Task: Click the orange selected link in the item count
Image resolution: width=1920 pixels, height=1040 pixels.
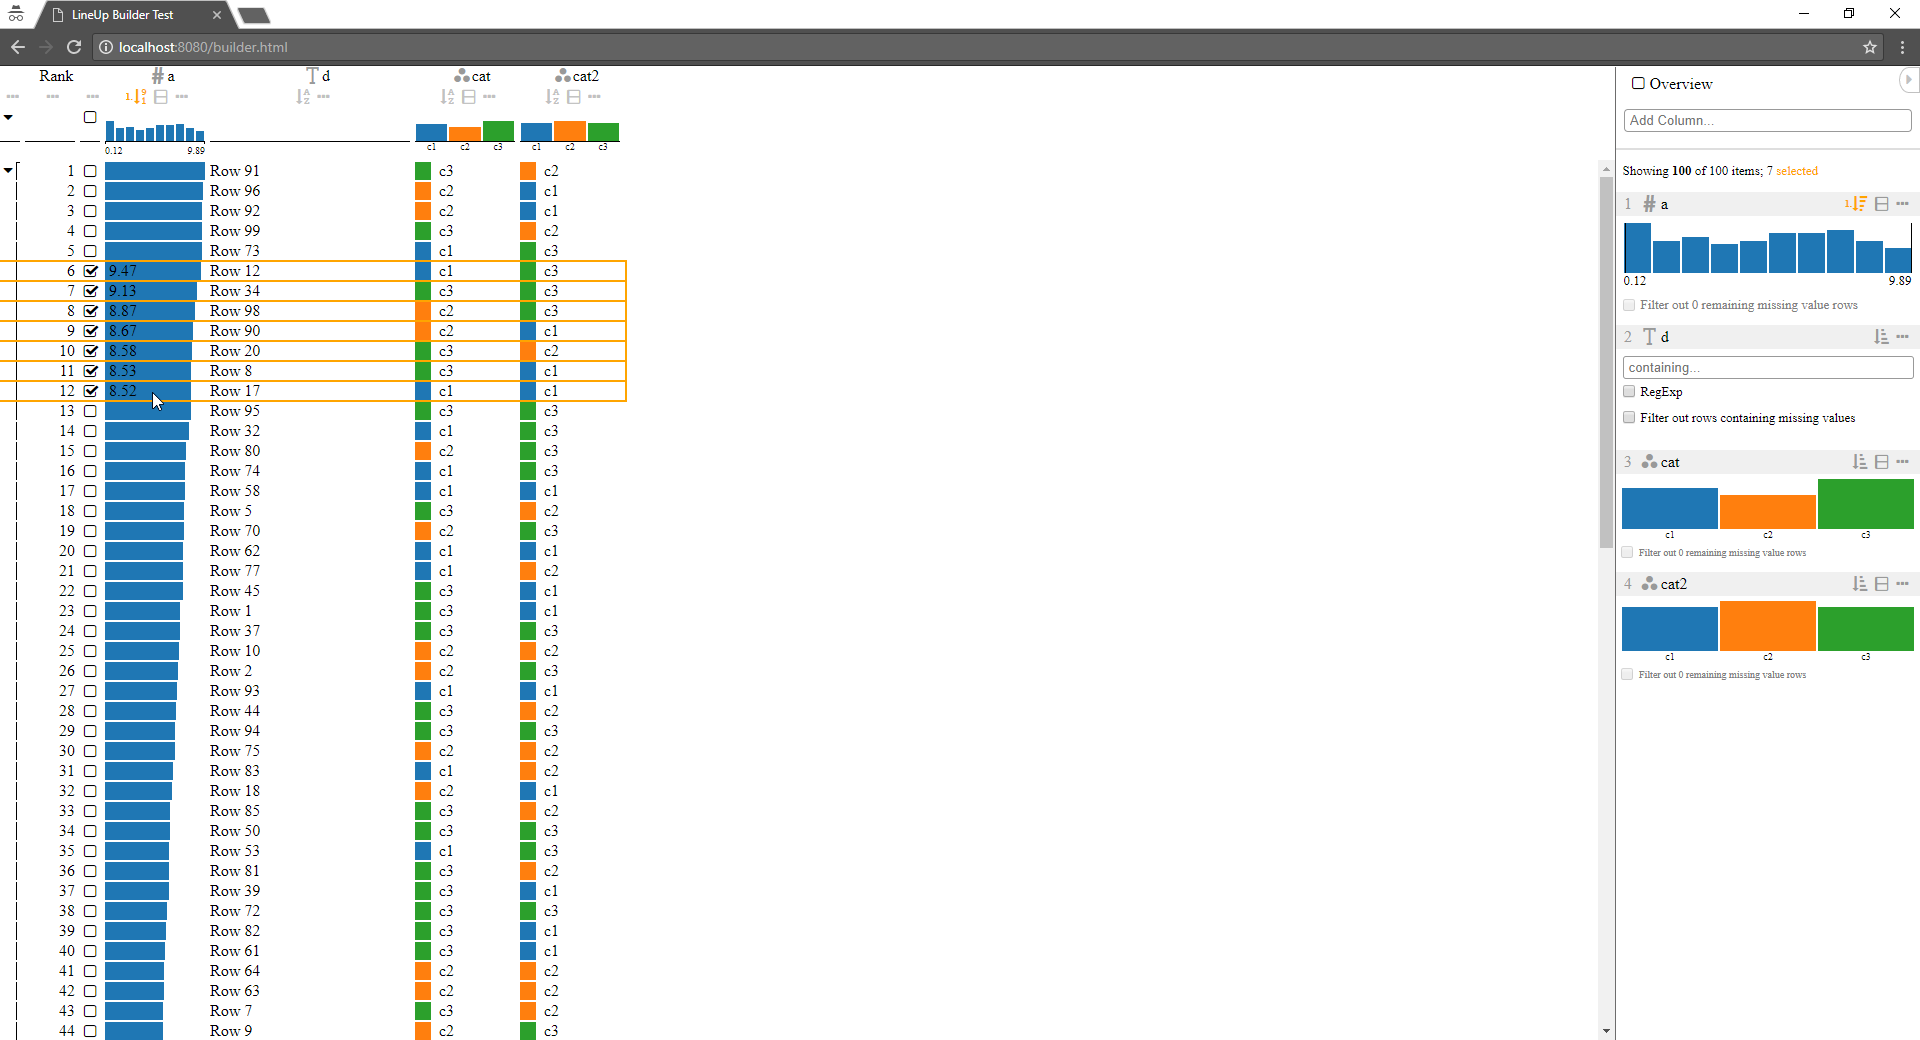Action: (x=1795, y=171)
